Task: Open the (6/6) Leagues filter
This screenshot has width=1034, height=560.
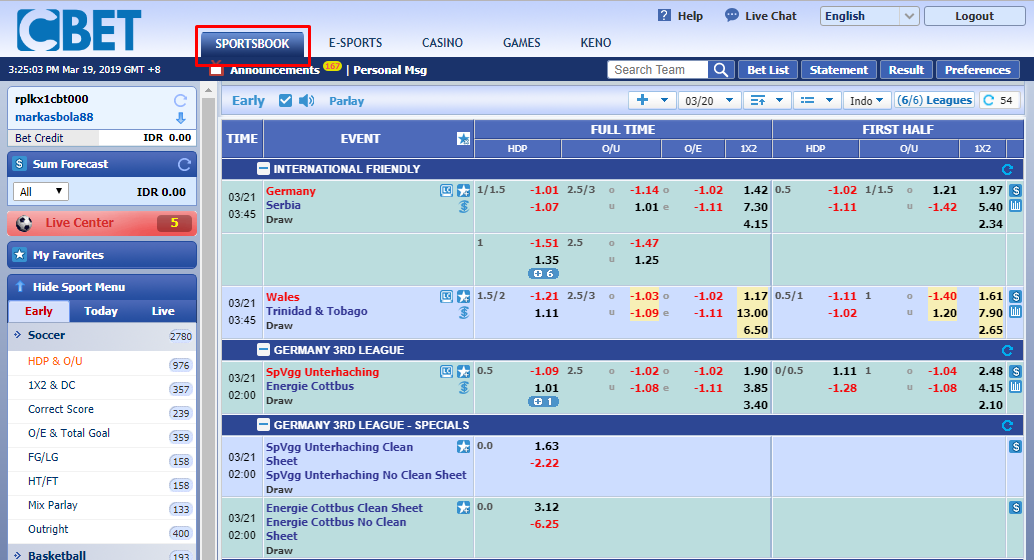Action: coord(934,100)
